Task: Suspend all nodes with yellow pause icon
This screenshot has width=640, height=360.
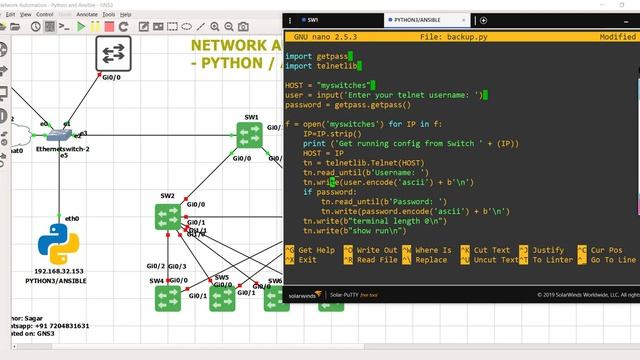Action: [x=95, y=27]
